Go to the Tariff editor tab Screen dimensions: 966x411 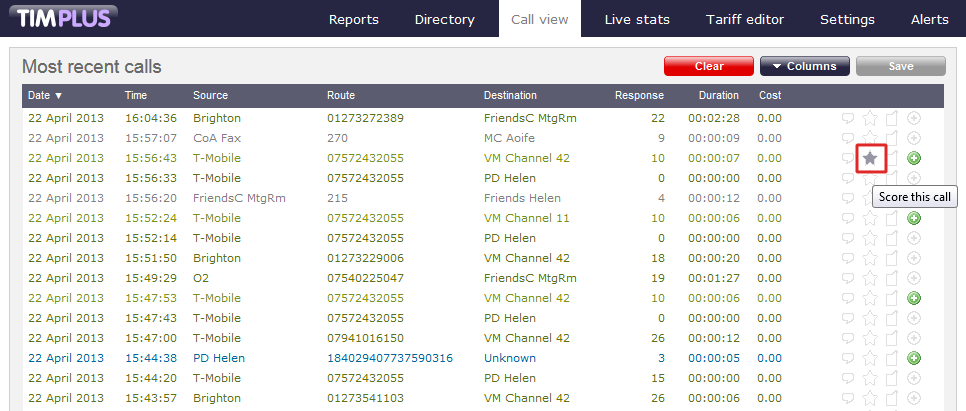744,19
